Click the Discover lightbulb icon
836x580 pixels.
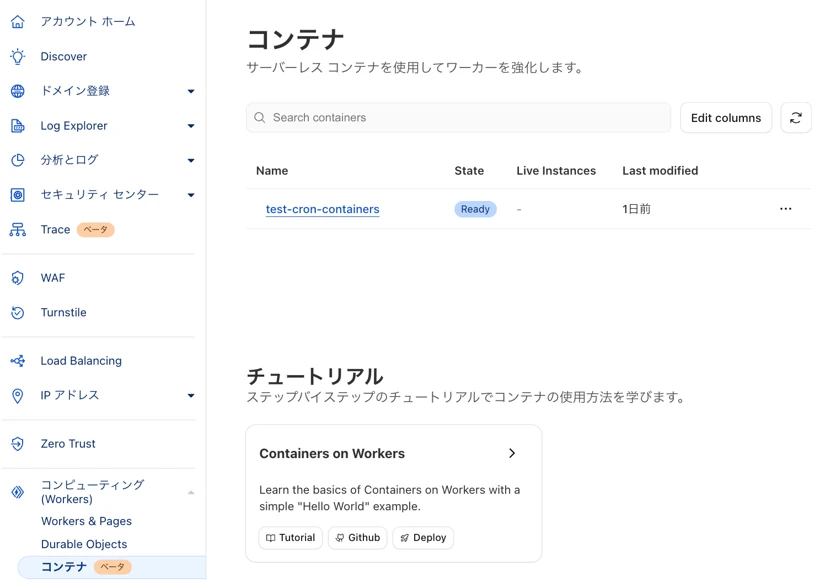18,57
